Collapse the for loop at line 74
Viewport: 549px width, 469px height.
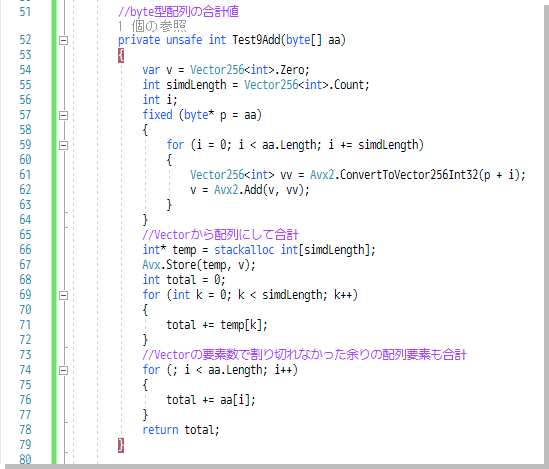63,370
